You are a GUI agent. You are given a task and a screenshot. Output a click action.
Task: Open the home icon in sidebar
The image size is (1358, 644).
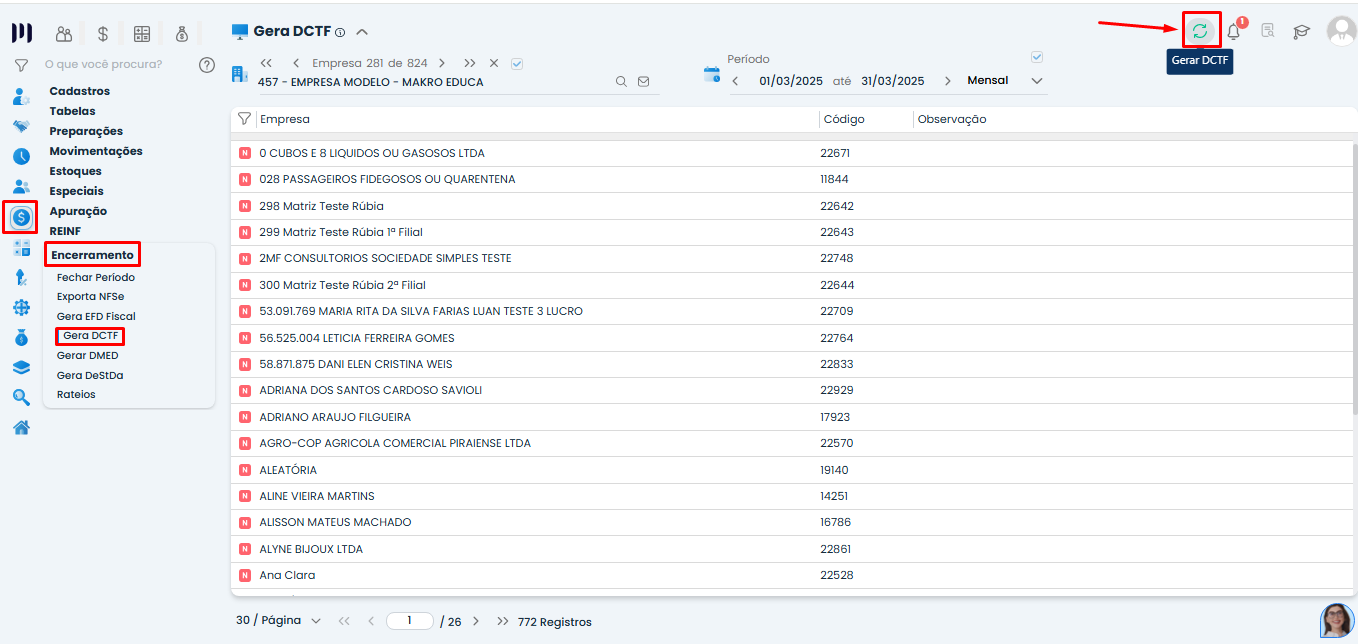[21, 428]
